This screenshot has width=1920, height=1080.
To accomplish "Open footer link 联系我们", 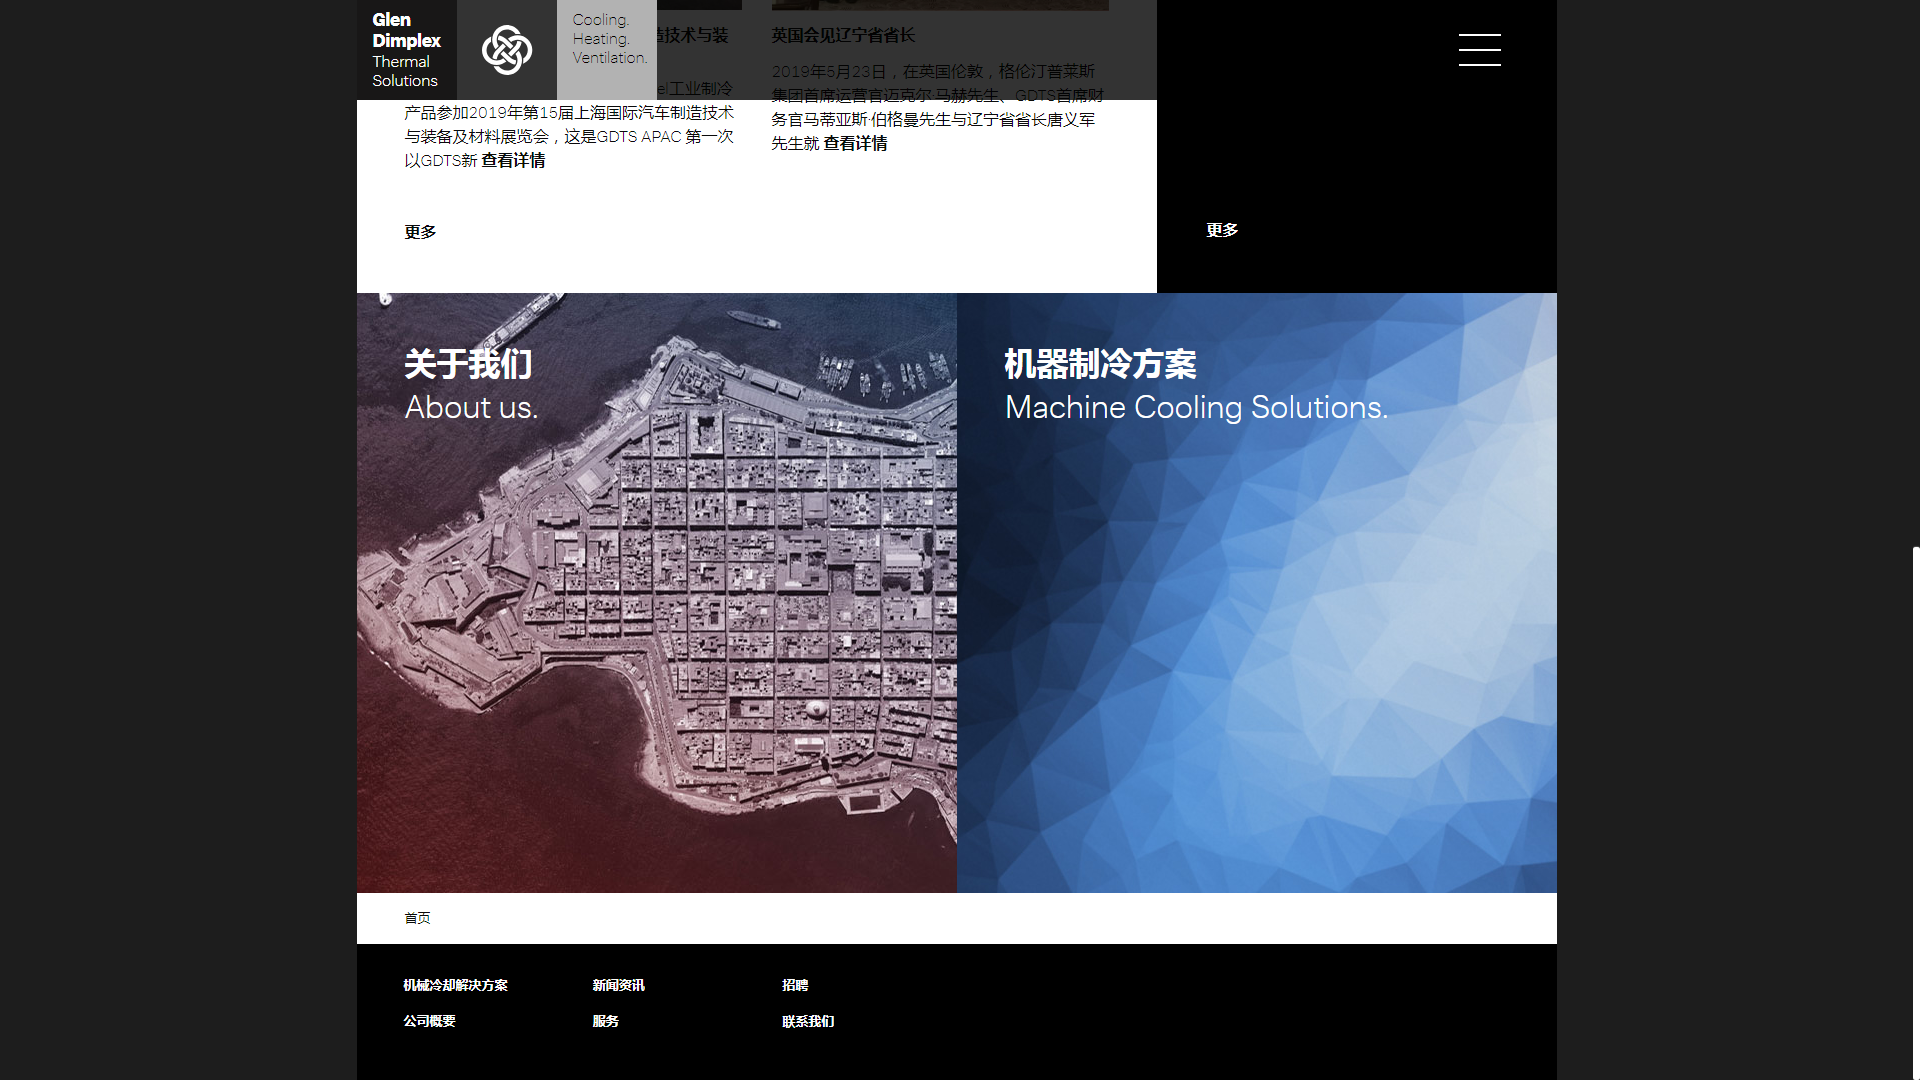I will click(x=808, y=1021).
